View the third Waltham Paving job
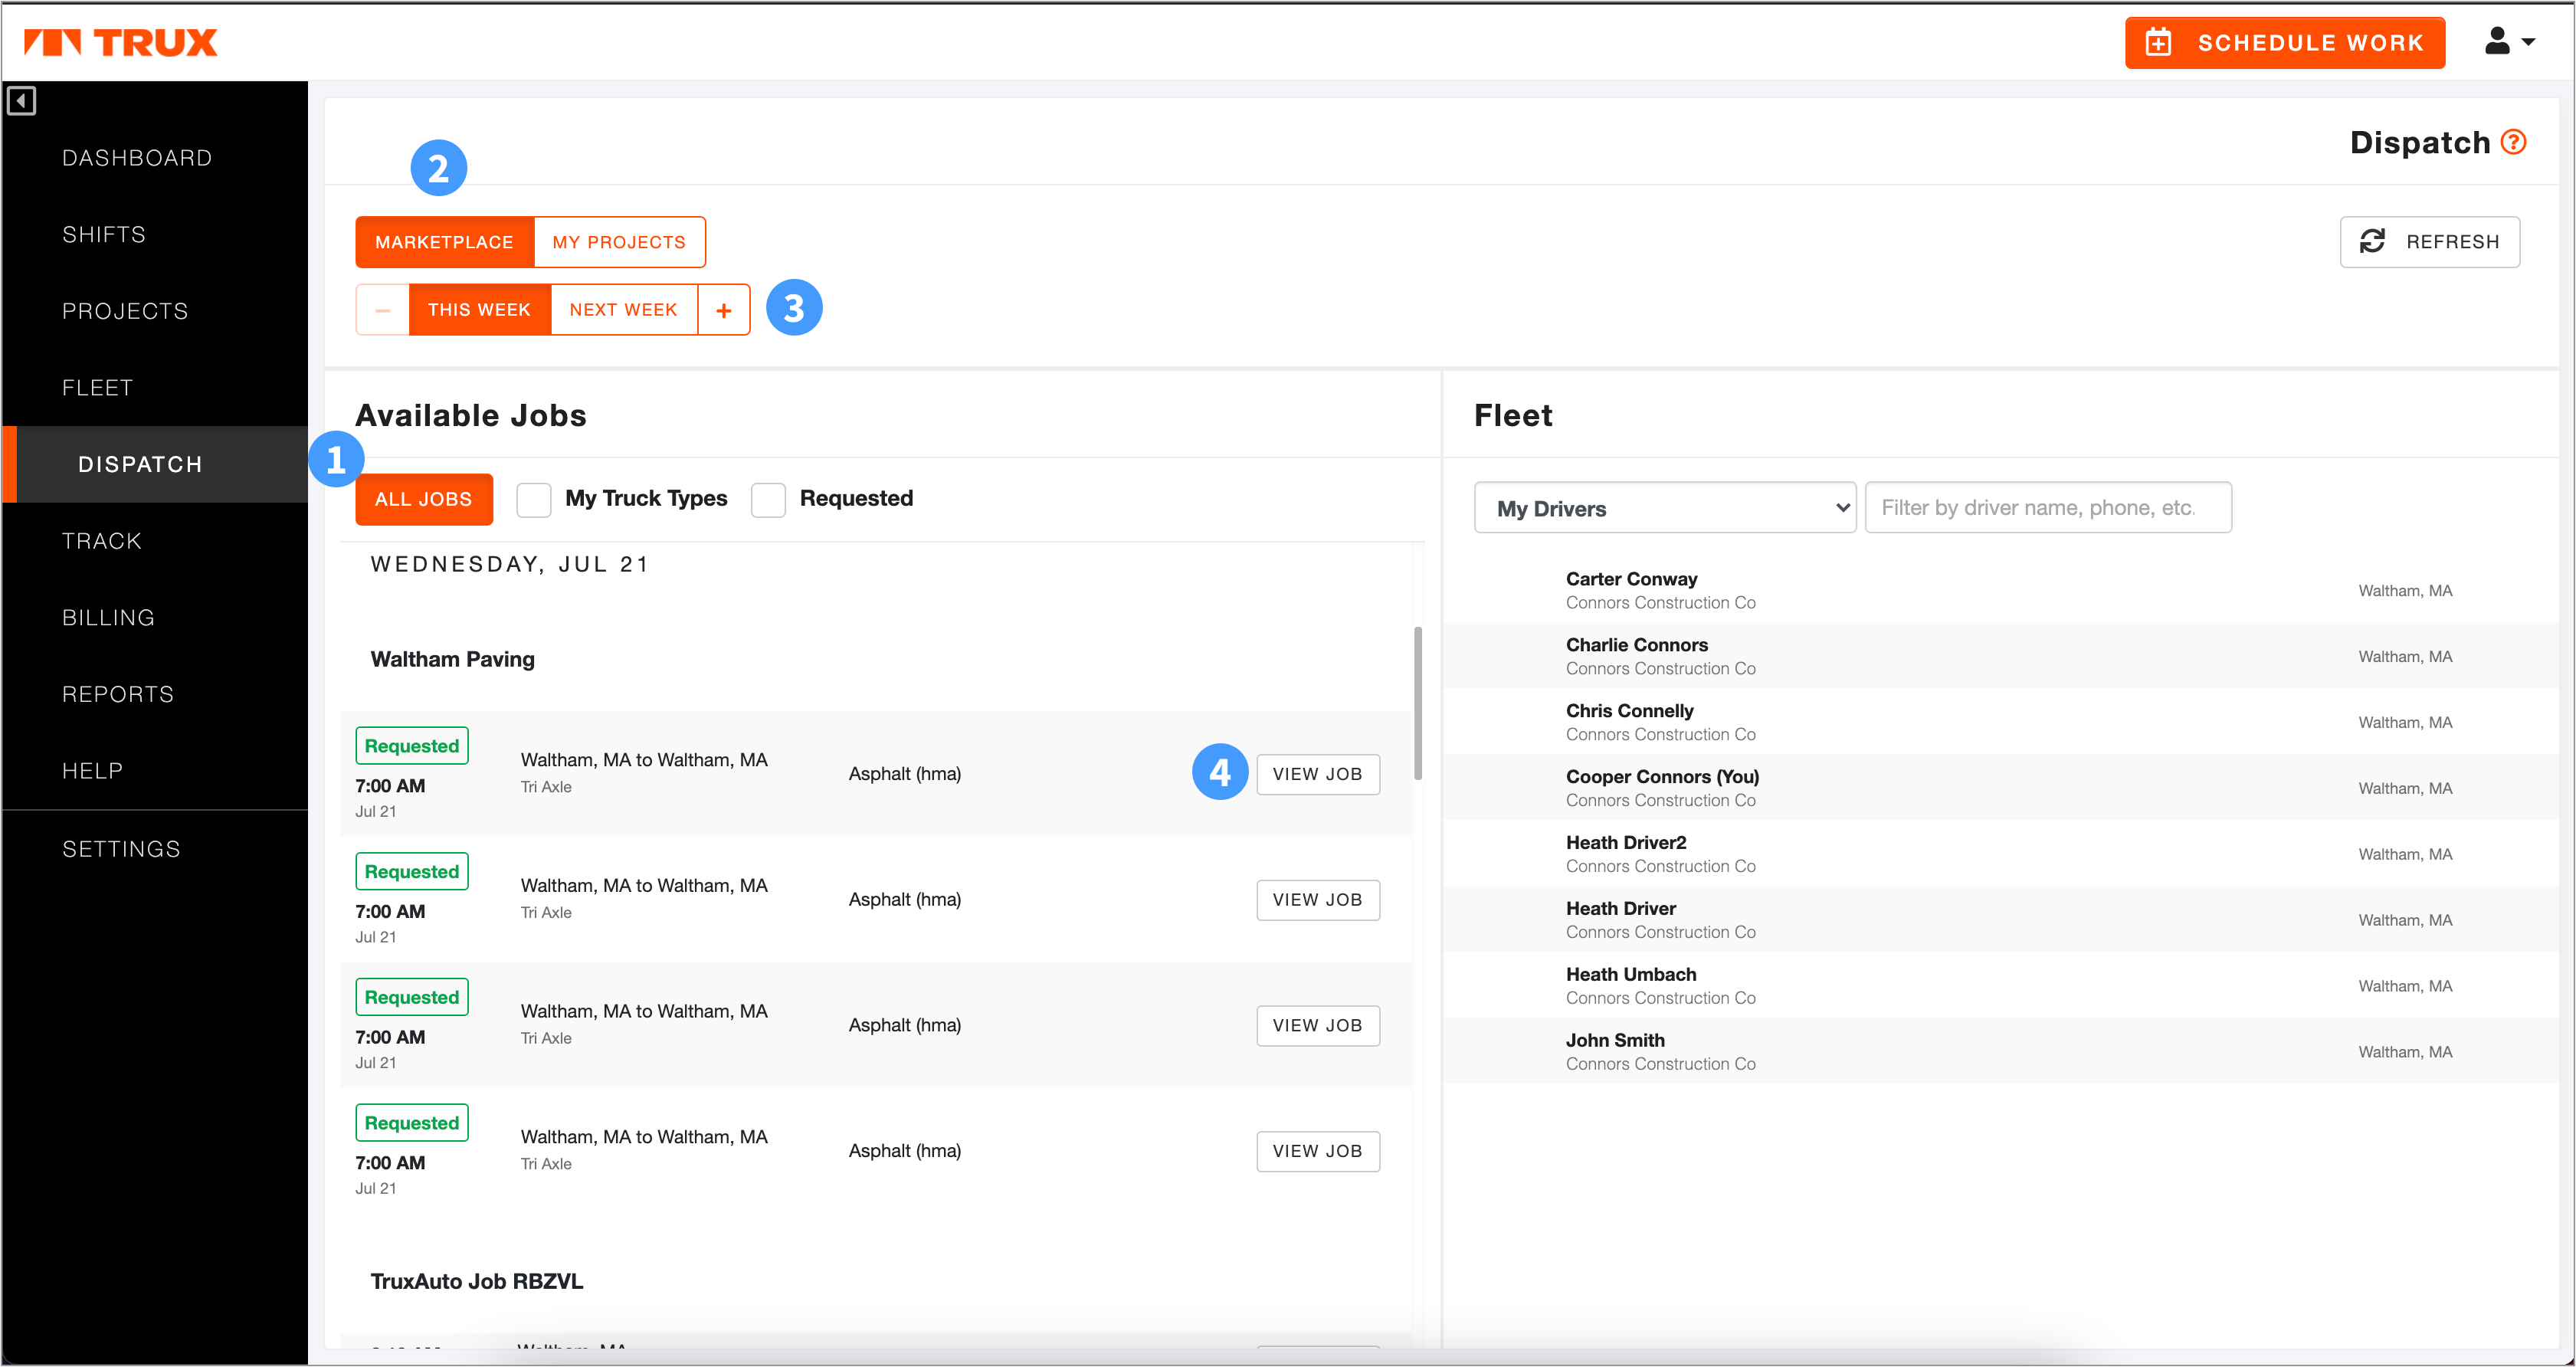2576x1367 pixels. 1318,1026
